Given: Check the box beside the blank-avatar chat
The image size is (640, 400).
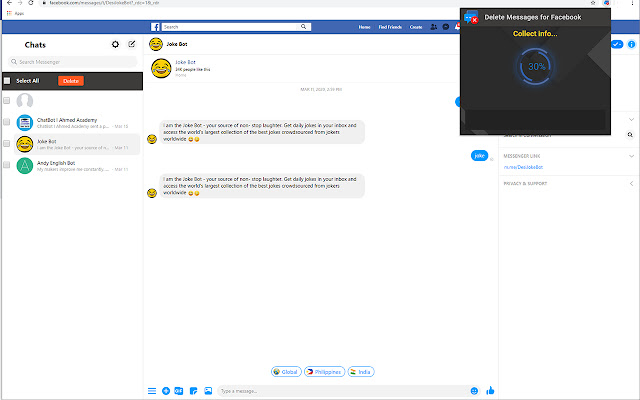Looking at the screenshot, I should click(7, 100).
